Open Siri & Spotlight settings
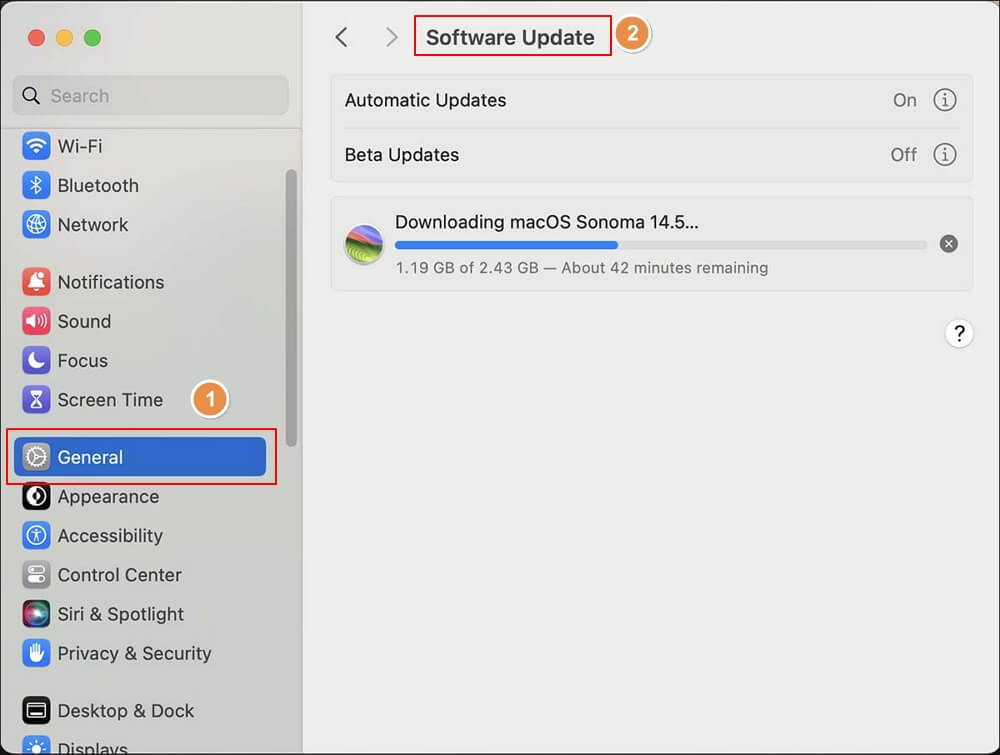 pyautogui.click(x=140, y=614)
